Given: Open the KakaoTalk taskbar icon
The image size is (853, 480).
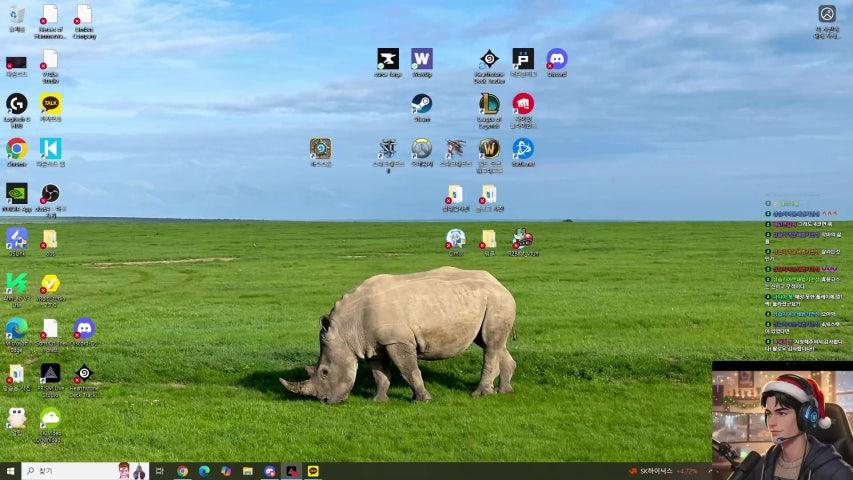Looking at the screenshot, I should click(x=313, y=471).
